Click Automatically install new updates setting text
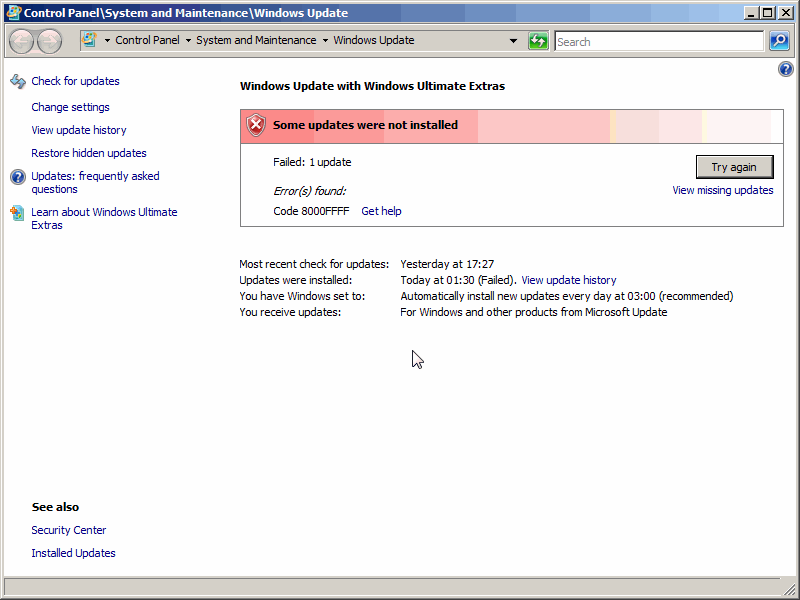800x600 pixels. click(x=566, y=296)
